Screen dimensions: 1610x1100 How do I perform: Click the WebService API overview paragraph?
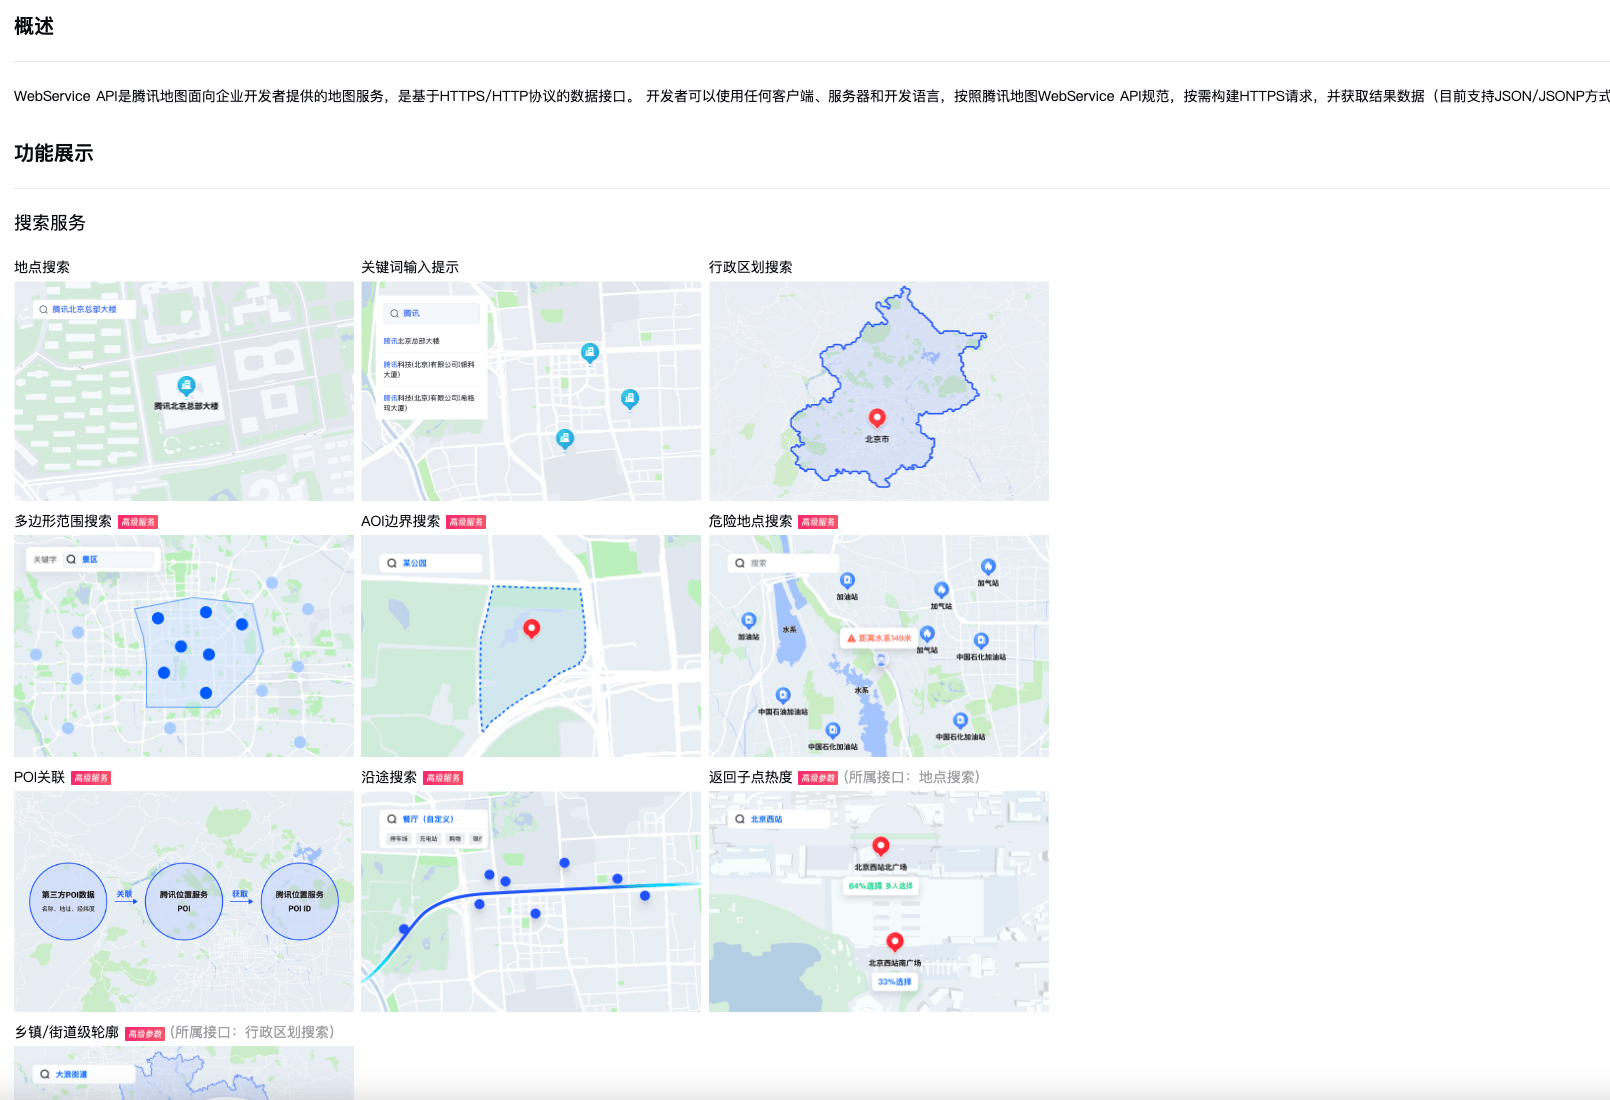[812, 96]
